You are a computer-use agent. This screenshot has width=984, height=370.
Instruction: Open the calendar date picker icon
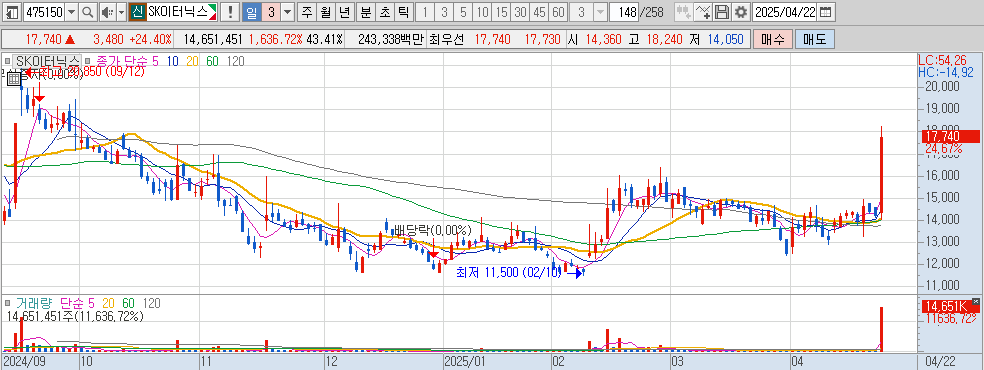[x=826, y=11]
